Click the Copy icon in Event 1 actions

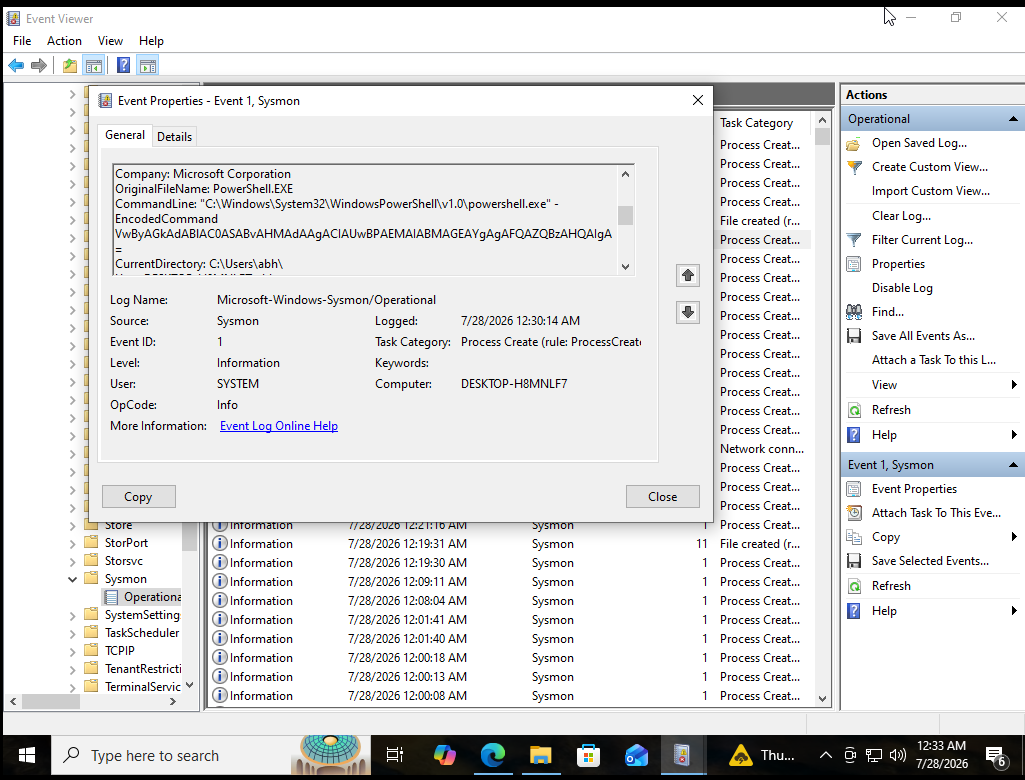pyautogui.click(x=854, y=537)
